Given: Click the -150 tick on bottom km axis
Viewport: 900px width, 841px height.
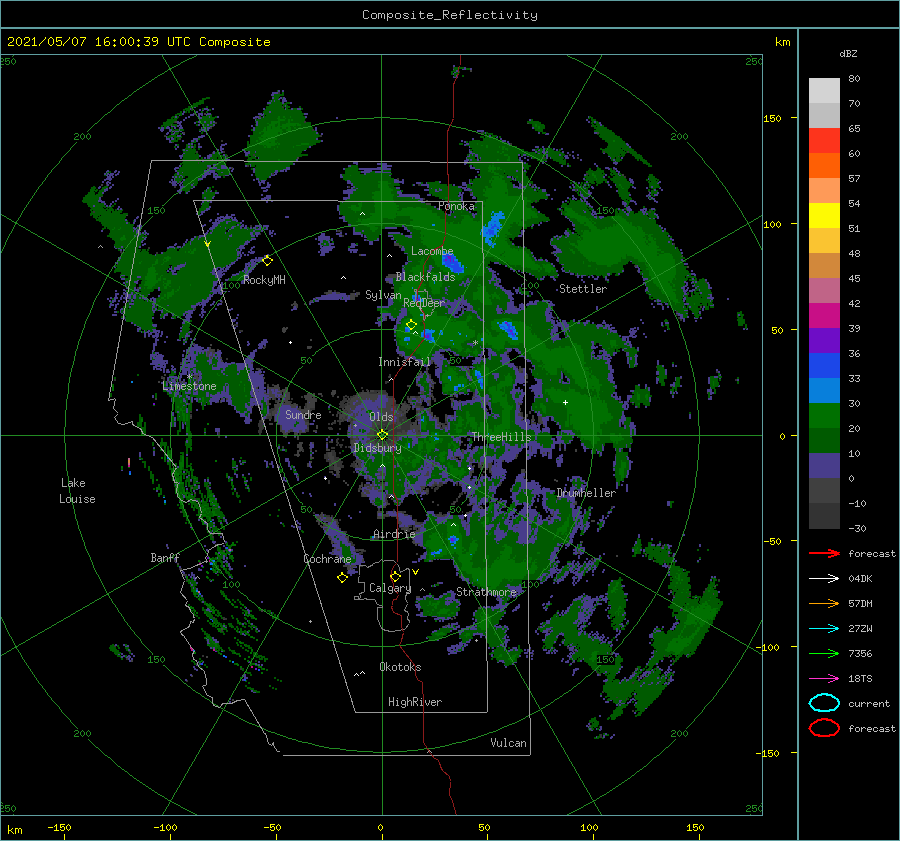Looking at the screenshot, I should pyautogui.click(x=59, y=827).
